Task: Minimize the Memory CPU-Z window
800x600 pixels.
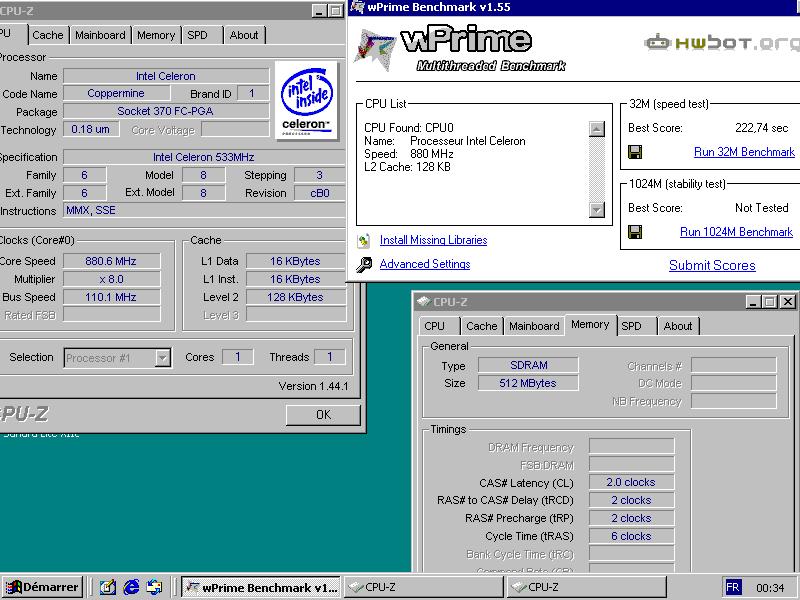Action: click(x=753, y=302)
